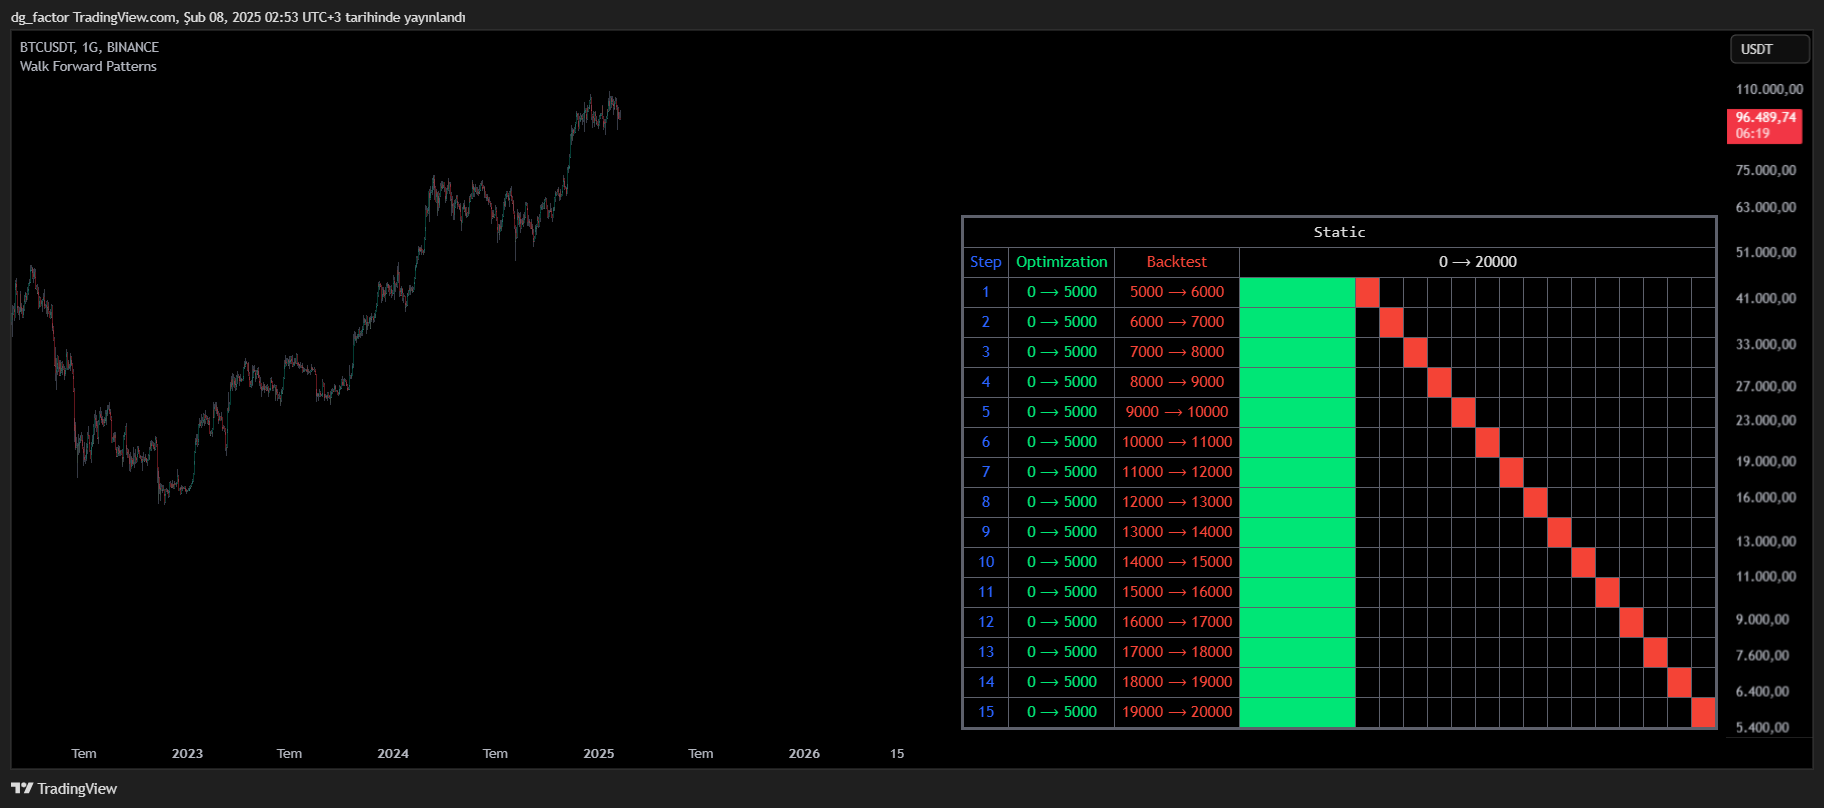This screenshot has height=808, width=1824.
Task: Click the 5.400,00 price scale label
Action: (x=1763, y=727)
